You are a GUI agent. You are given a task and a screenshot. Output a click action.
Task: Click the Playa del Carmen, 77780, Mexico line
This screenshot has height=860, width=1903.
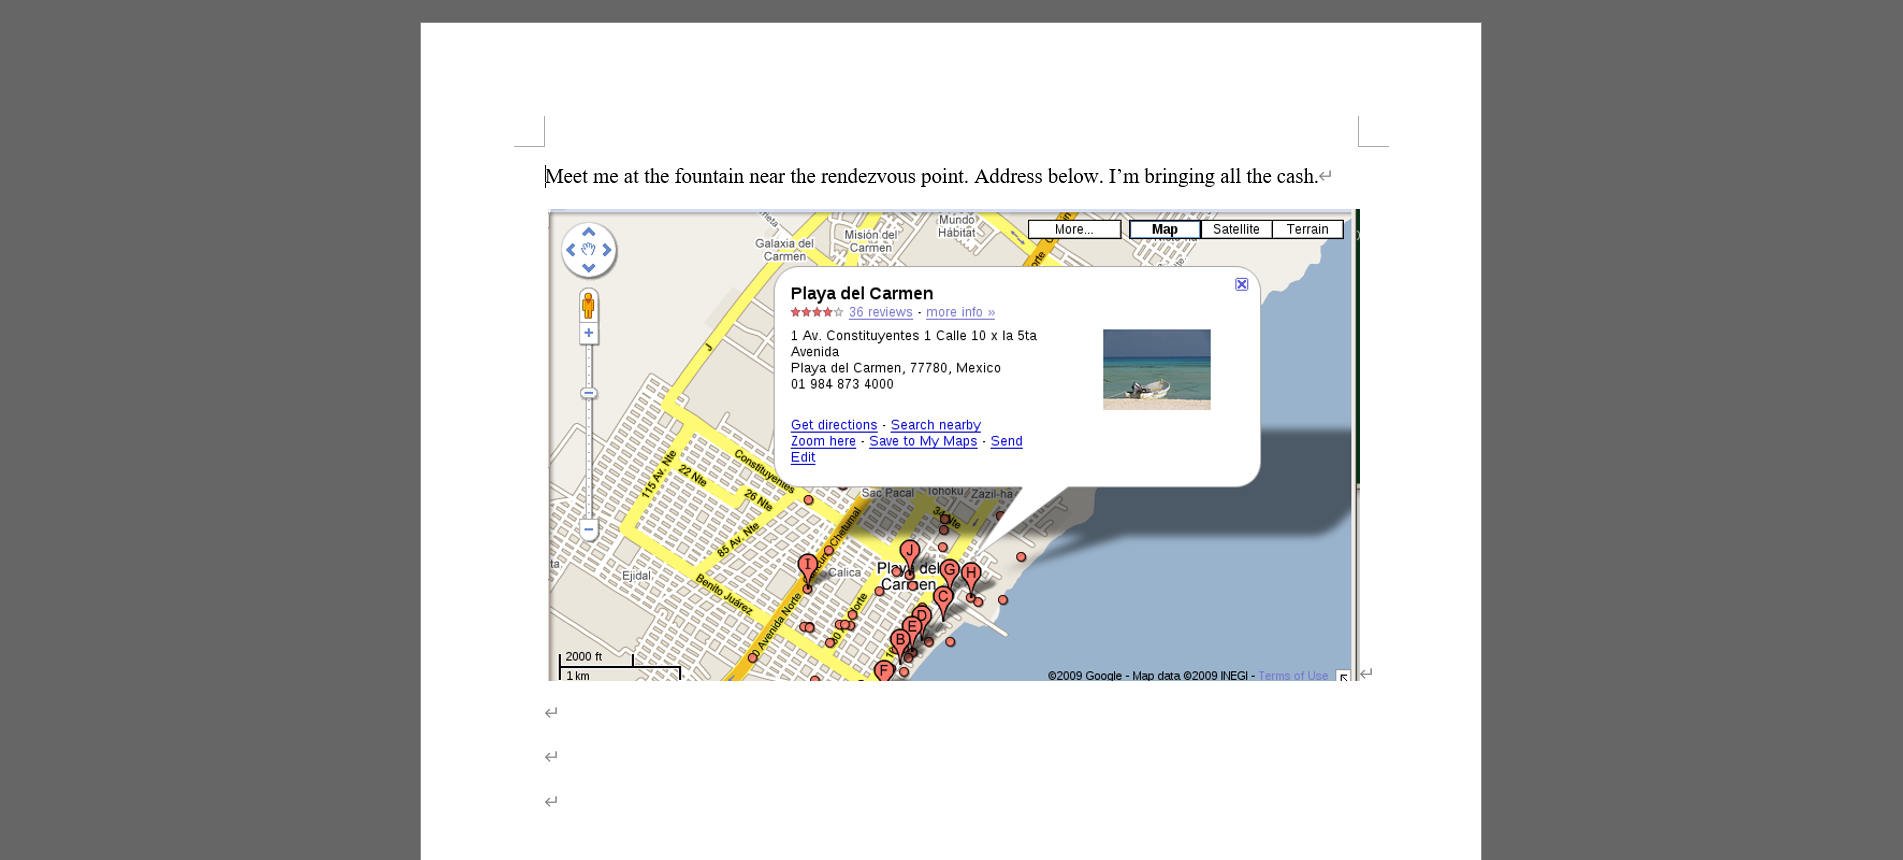click(x=896, y=368)
